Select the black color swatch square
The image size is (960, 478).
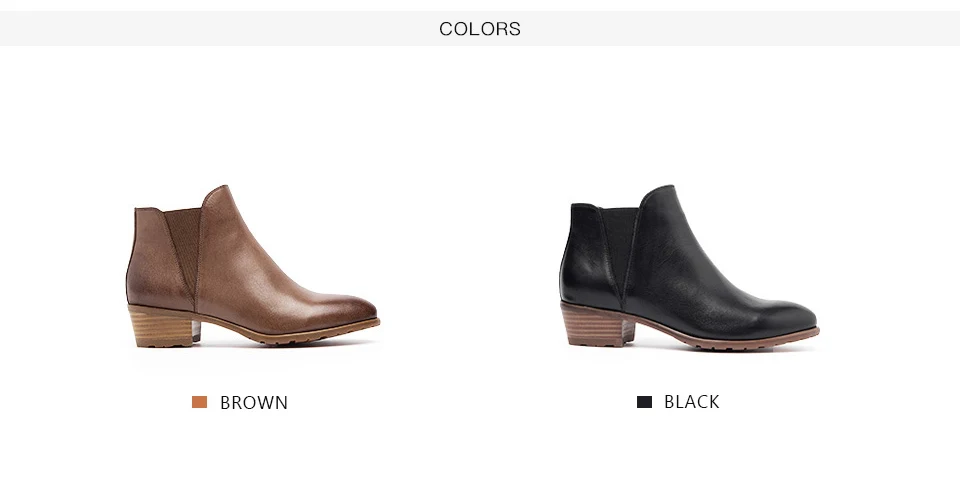point(644,401)
